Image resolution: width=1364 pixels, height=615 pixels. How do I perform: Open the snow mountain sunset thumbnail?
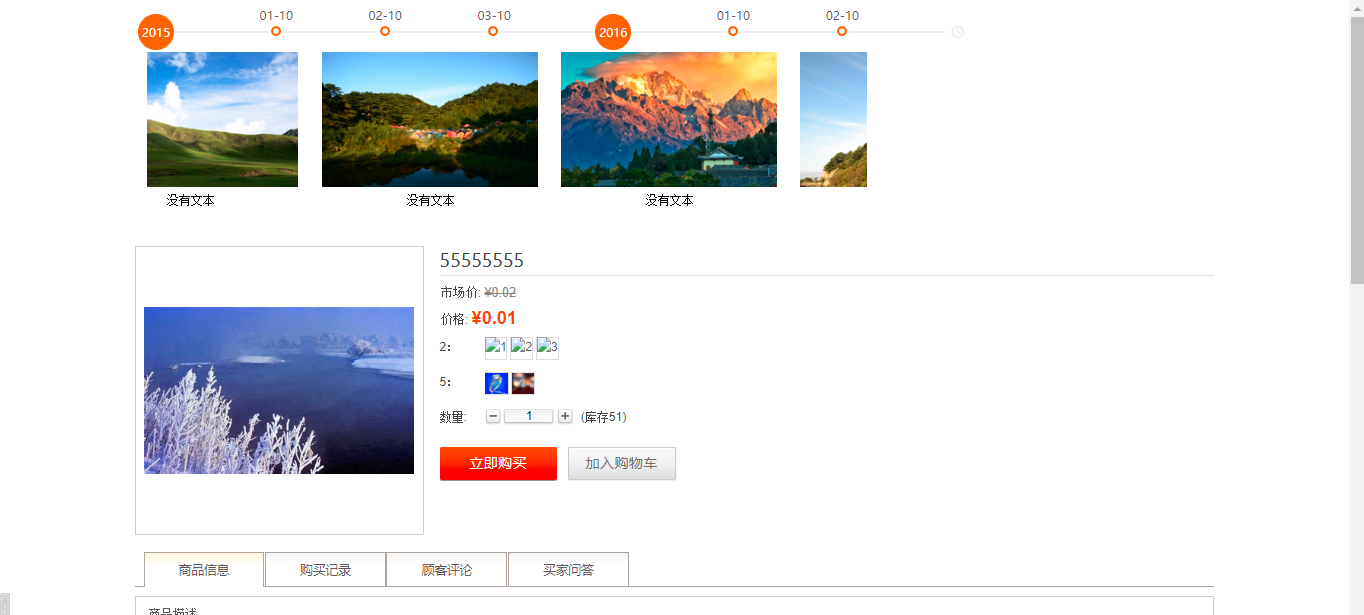(x=668, y=119)
